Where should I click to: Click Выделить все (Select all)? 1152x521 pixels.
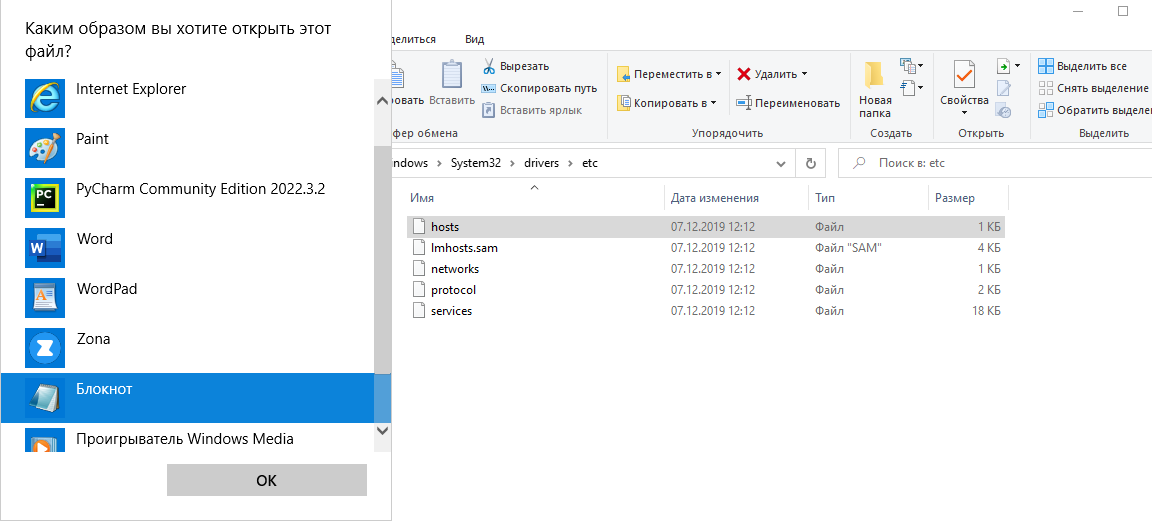click(1082, 66)
